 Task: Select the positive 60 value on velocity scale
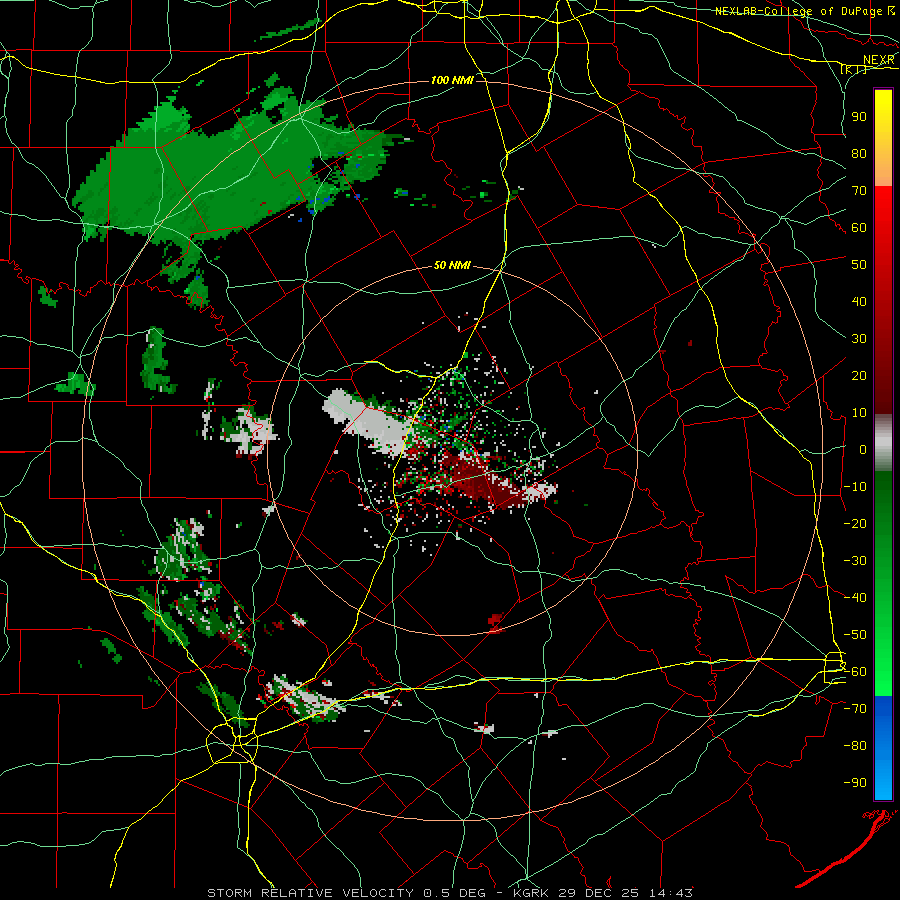[x=859, y=228]
